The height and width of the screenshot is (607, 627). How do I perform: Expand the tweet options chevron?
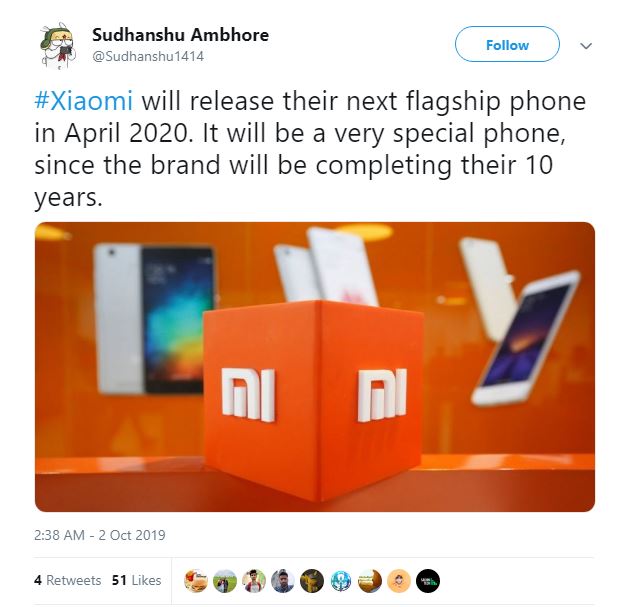[x=586, y=46]
